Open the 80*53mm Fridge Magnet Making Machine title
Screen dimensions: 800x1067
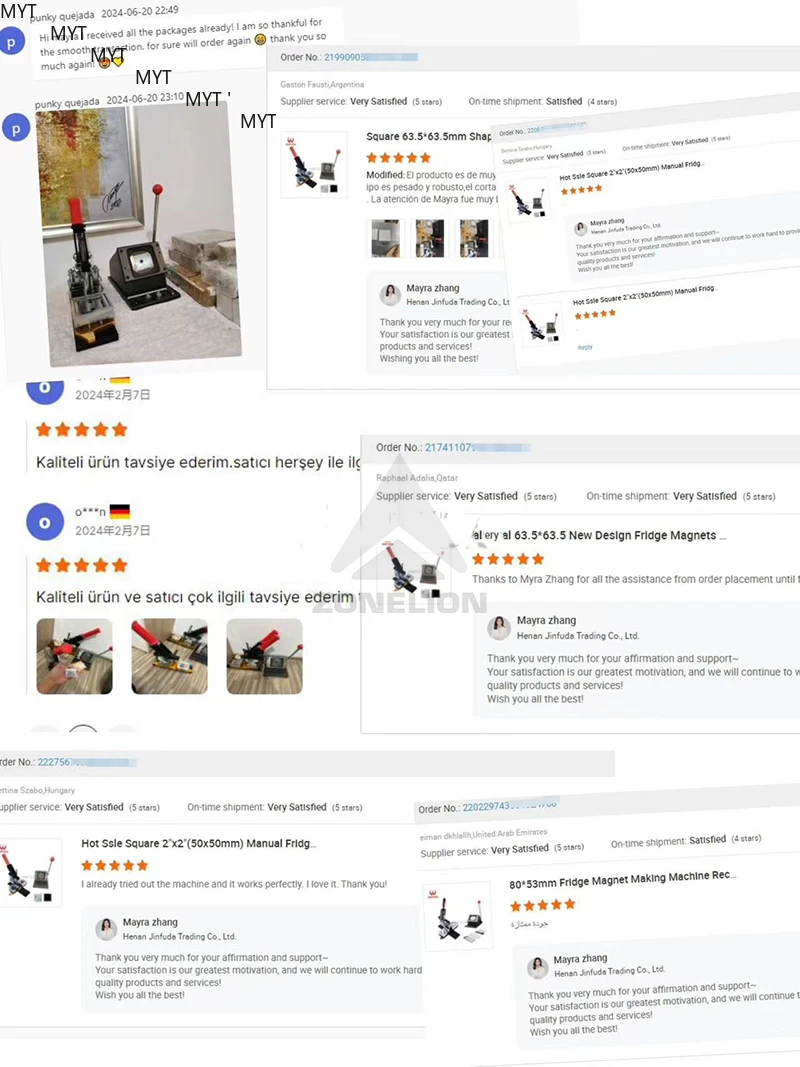622,879
